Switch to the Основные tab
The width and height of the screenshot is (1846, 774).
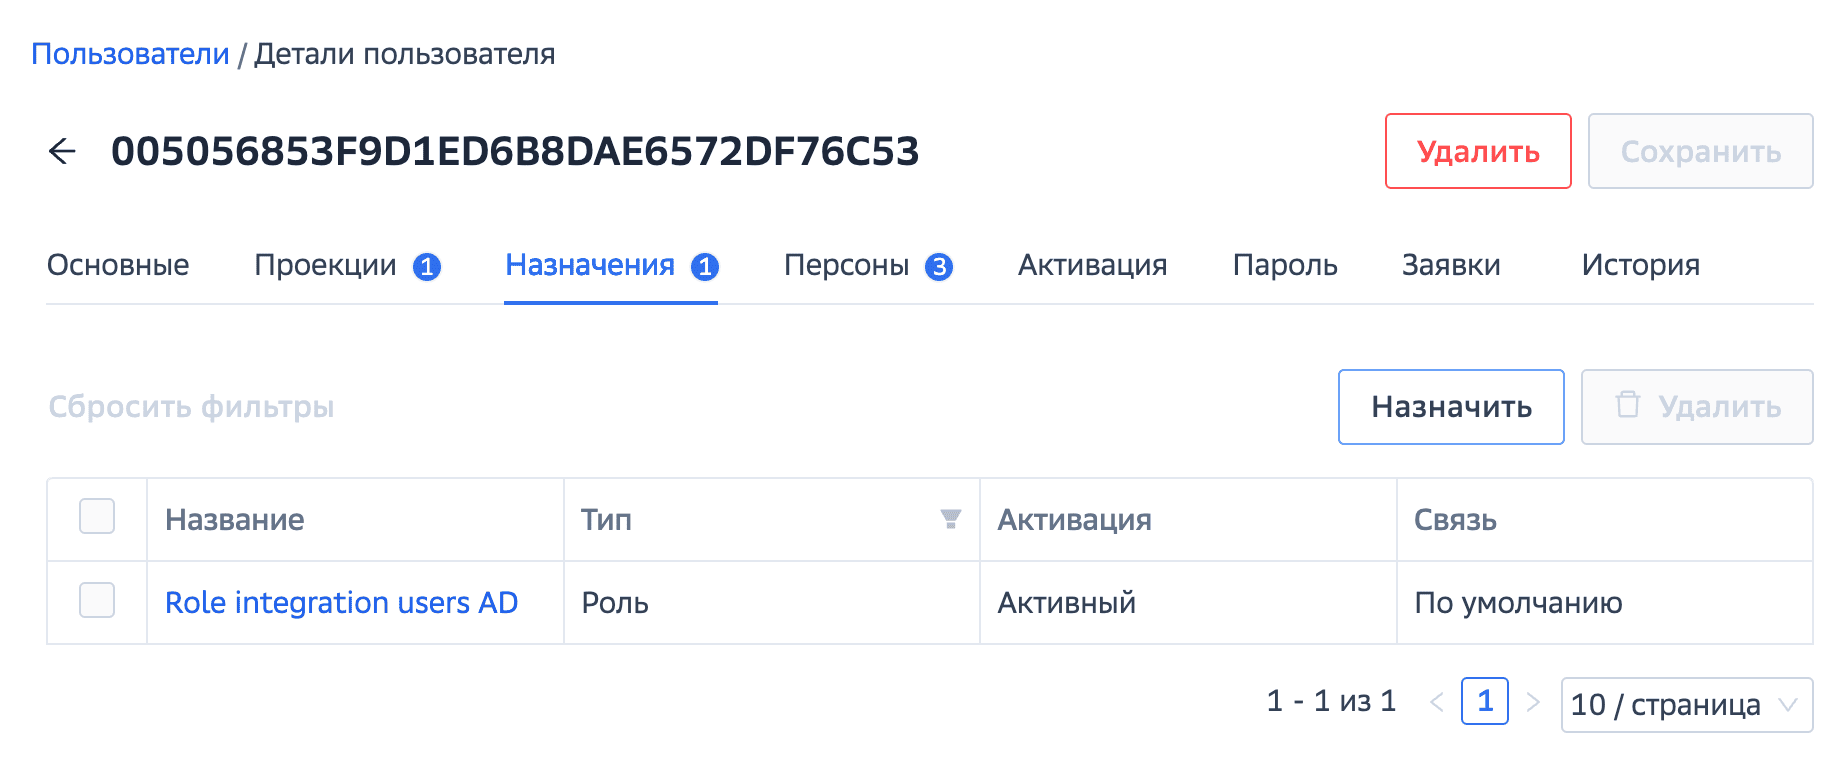(118, 265)
